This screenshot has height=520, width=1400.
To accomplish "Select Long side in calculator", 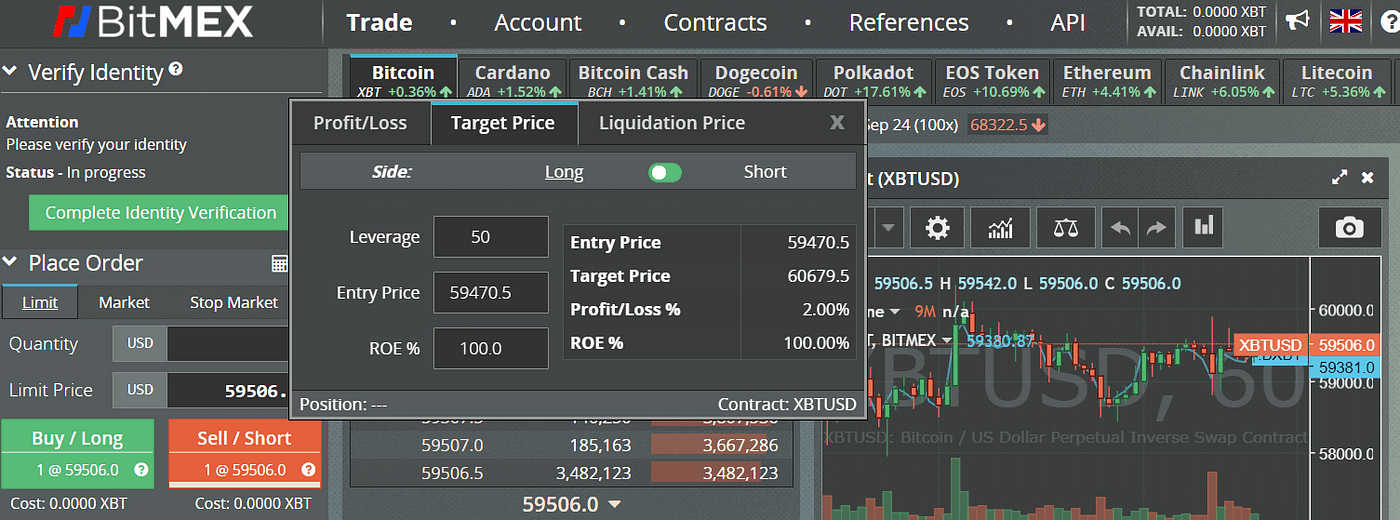I will coord(564,172).
